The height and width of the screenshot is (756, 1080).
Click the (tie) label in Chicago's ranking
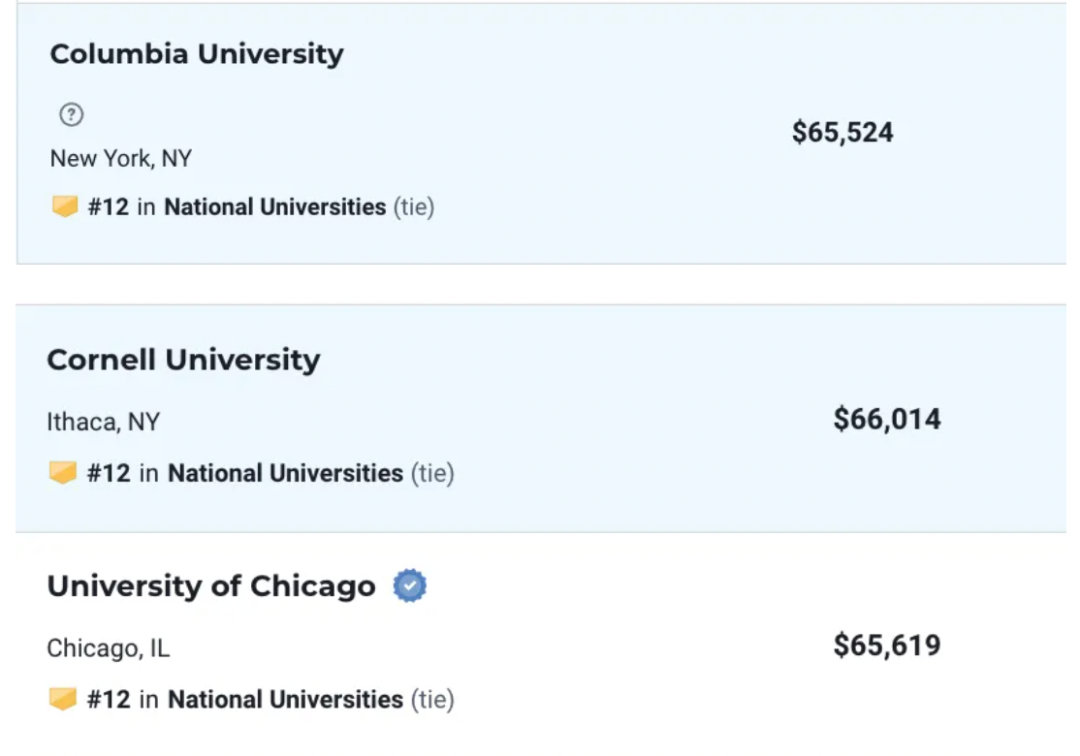pos(433,699)
